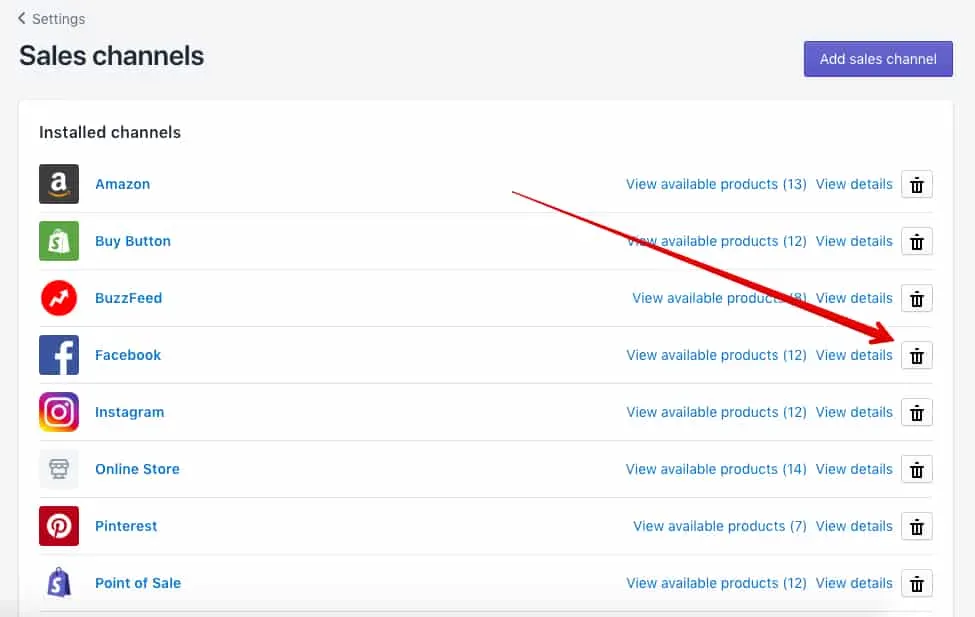Click the Pinterest channel logo

coord(58,526)
